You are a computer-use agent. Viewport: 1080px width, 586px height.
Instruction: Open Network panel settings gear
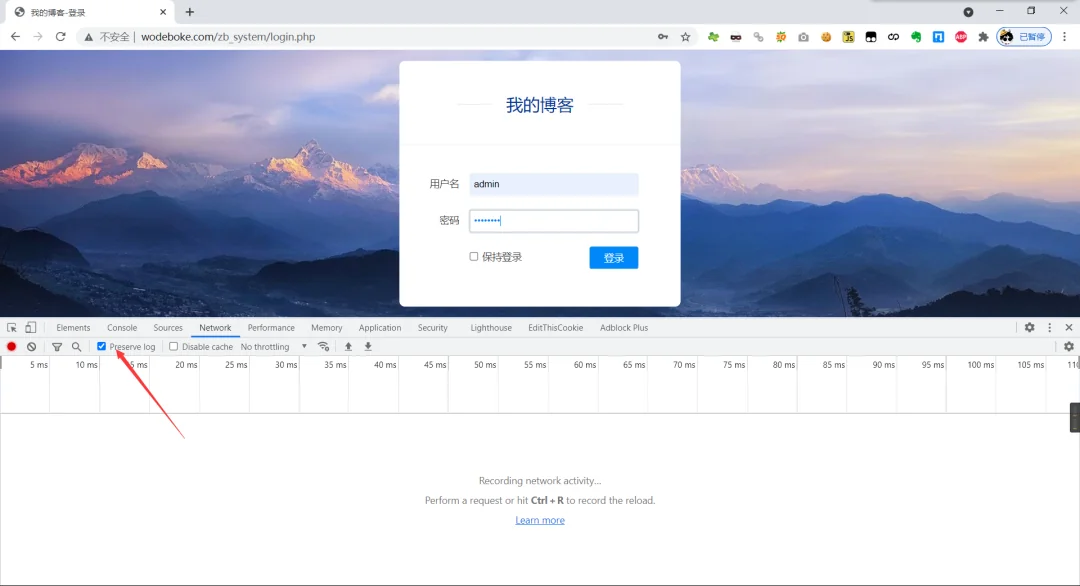(1069, 346)
